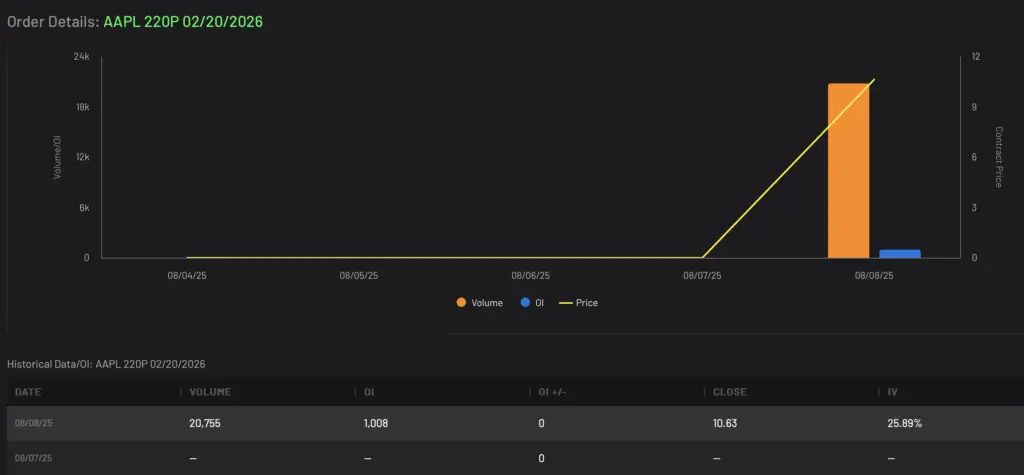Sort by the CLOSE column header
The image size is (1024, 475).
pyautogui.click(x=729, y=392)
